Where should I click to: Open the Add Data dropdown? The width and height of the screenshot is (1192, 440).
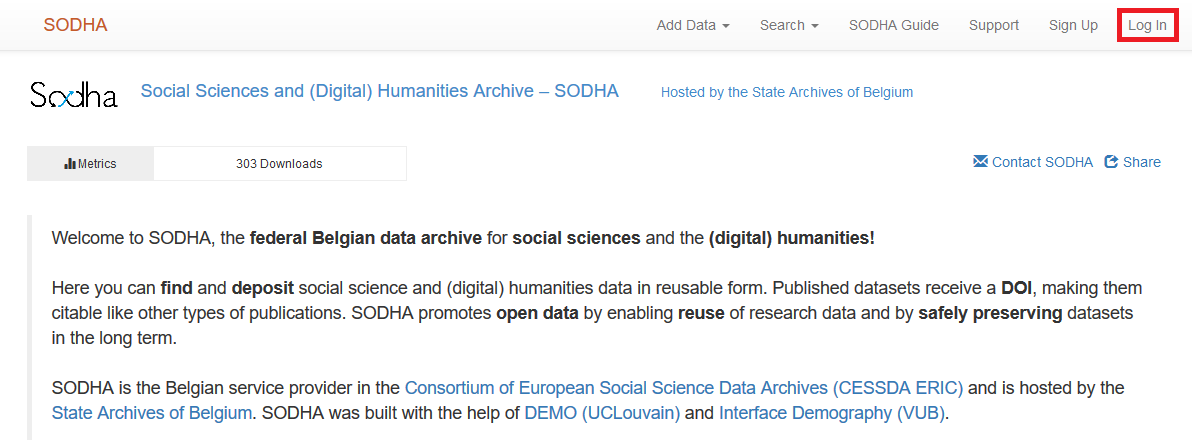point(693,25)
